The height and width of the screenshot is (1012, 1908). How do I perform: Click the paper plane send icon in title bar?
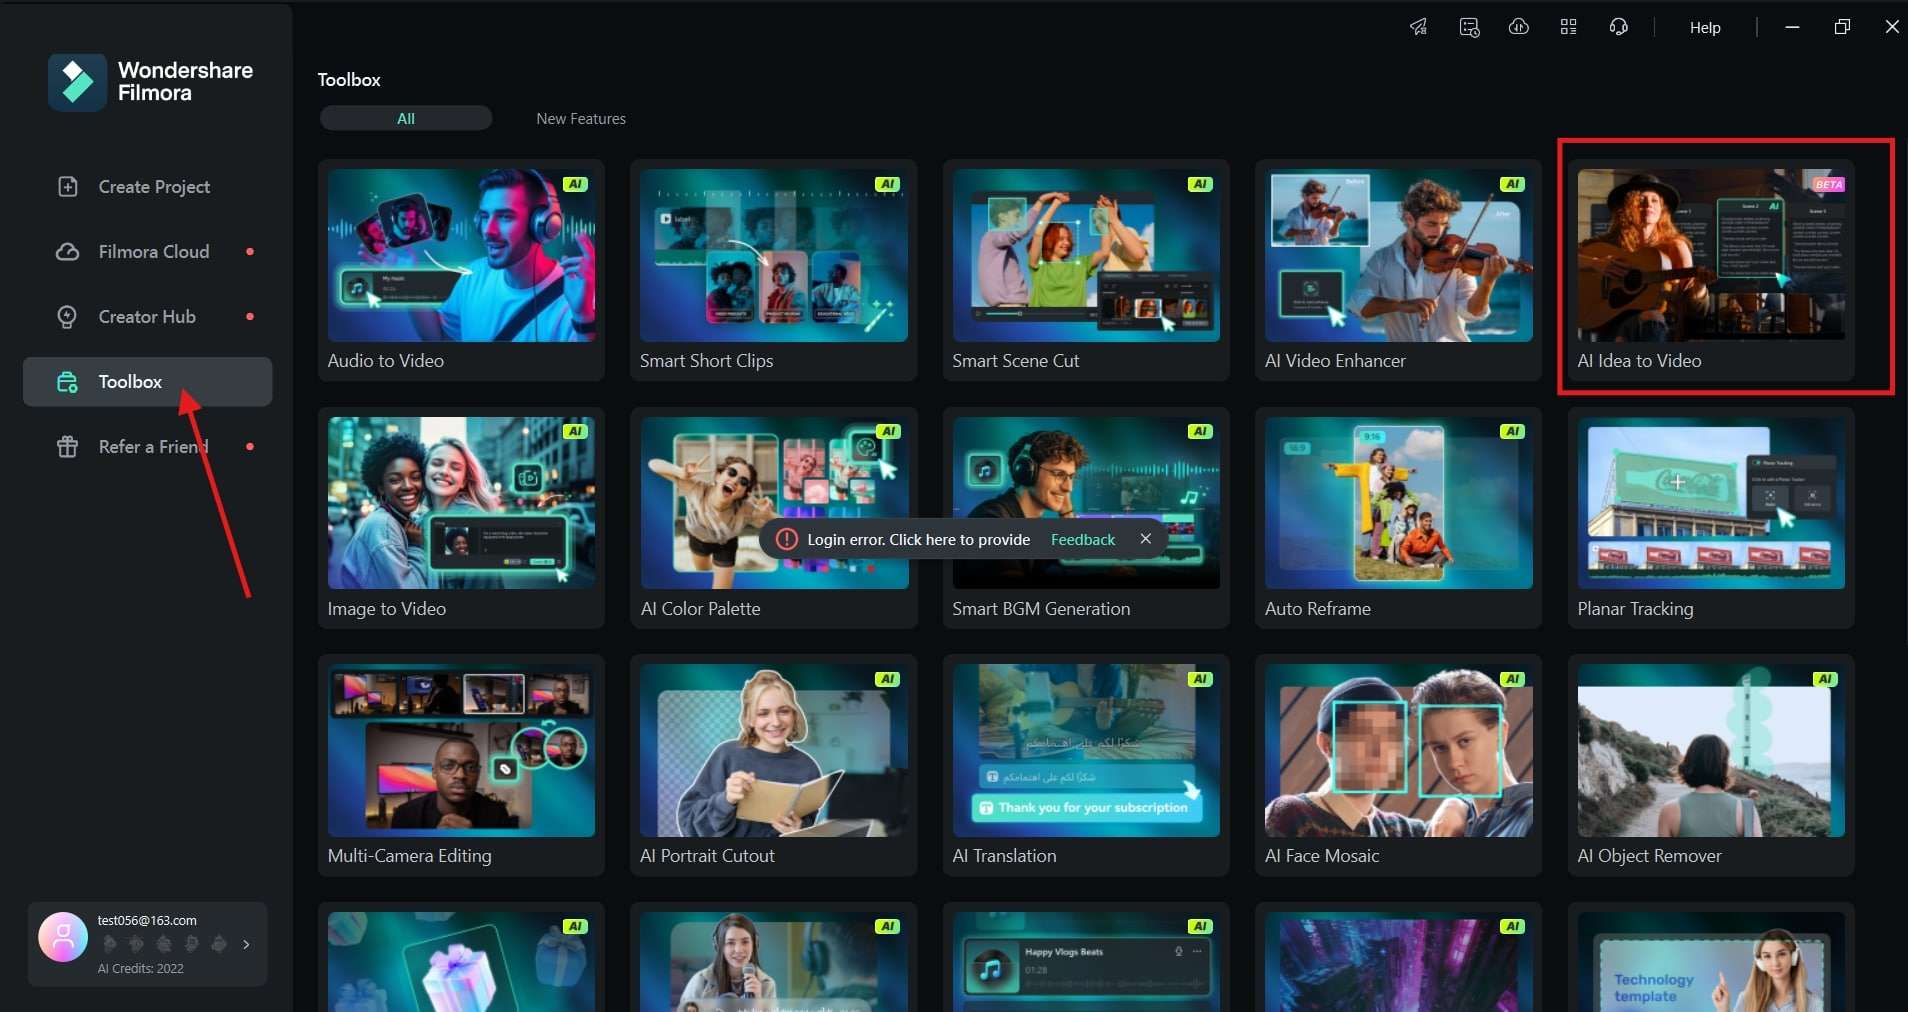[1419, 27]
